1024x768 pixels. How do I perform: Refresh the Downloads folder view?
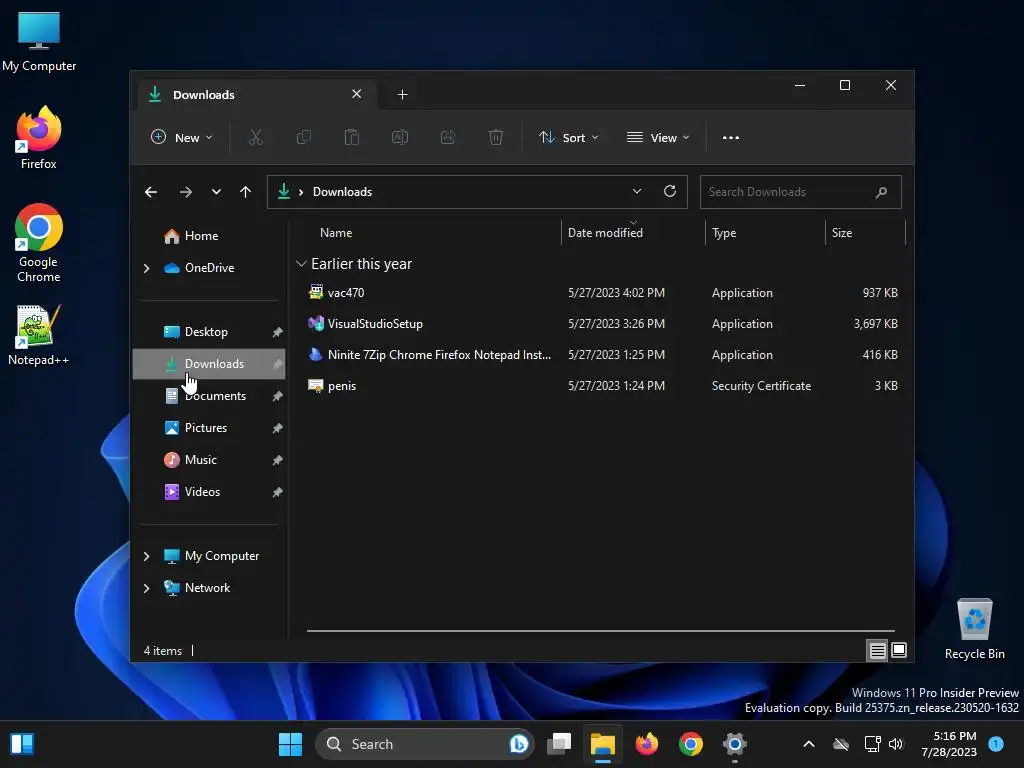[x=669, y=191]
